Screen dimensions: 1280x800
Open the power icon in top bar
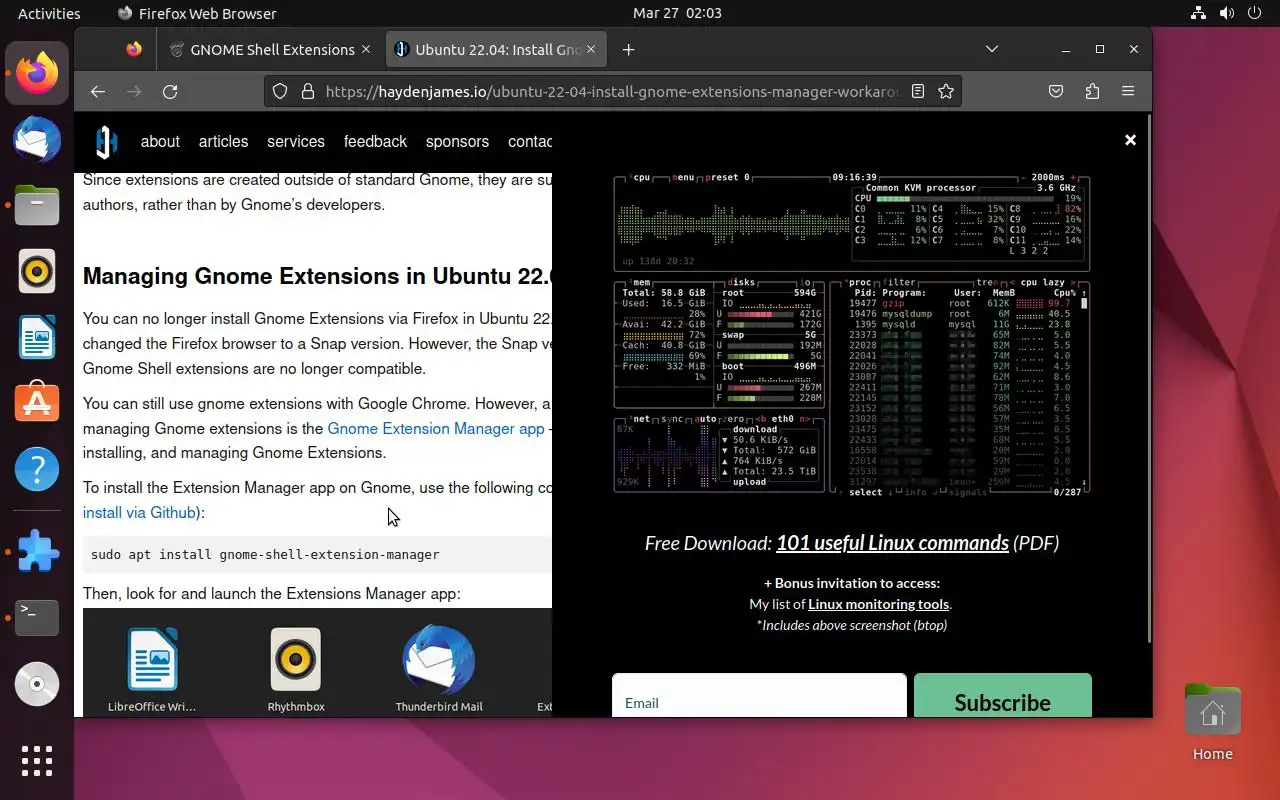click(x=1255, y=13)
